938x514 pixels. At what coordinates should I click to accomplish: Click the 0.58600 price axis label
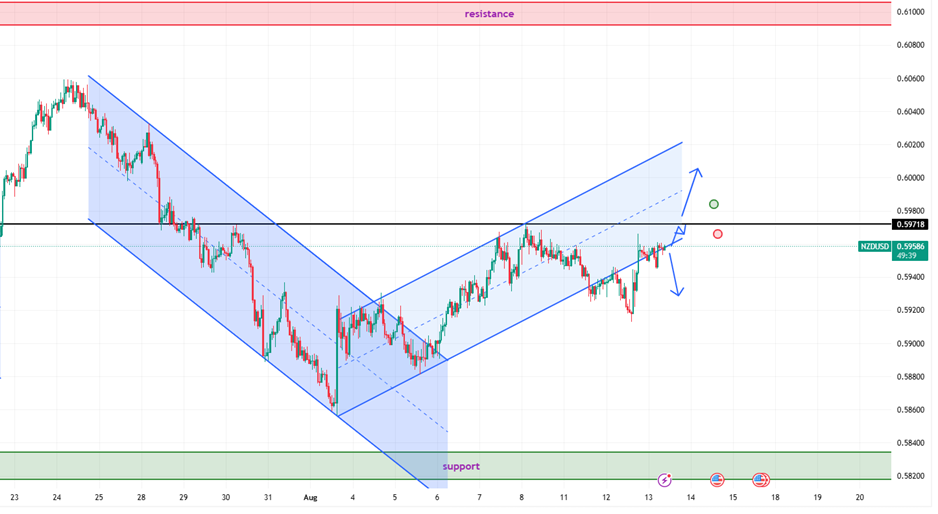click(x=910, y=410)
